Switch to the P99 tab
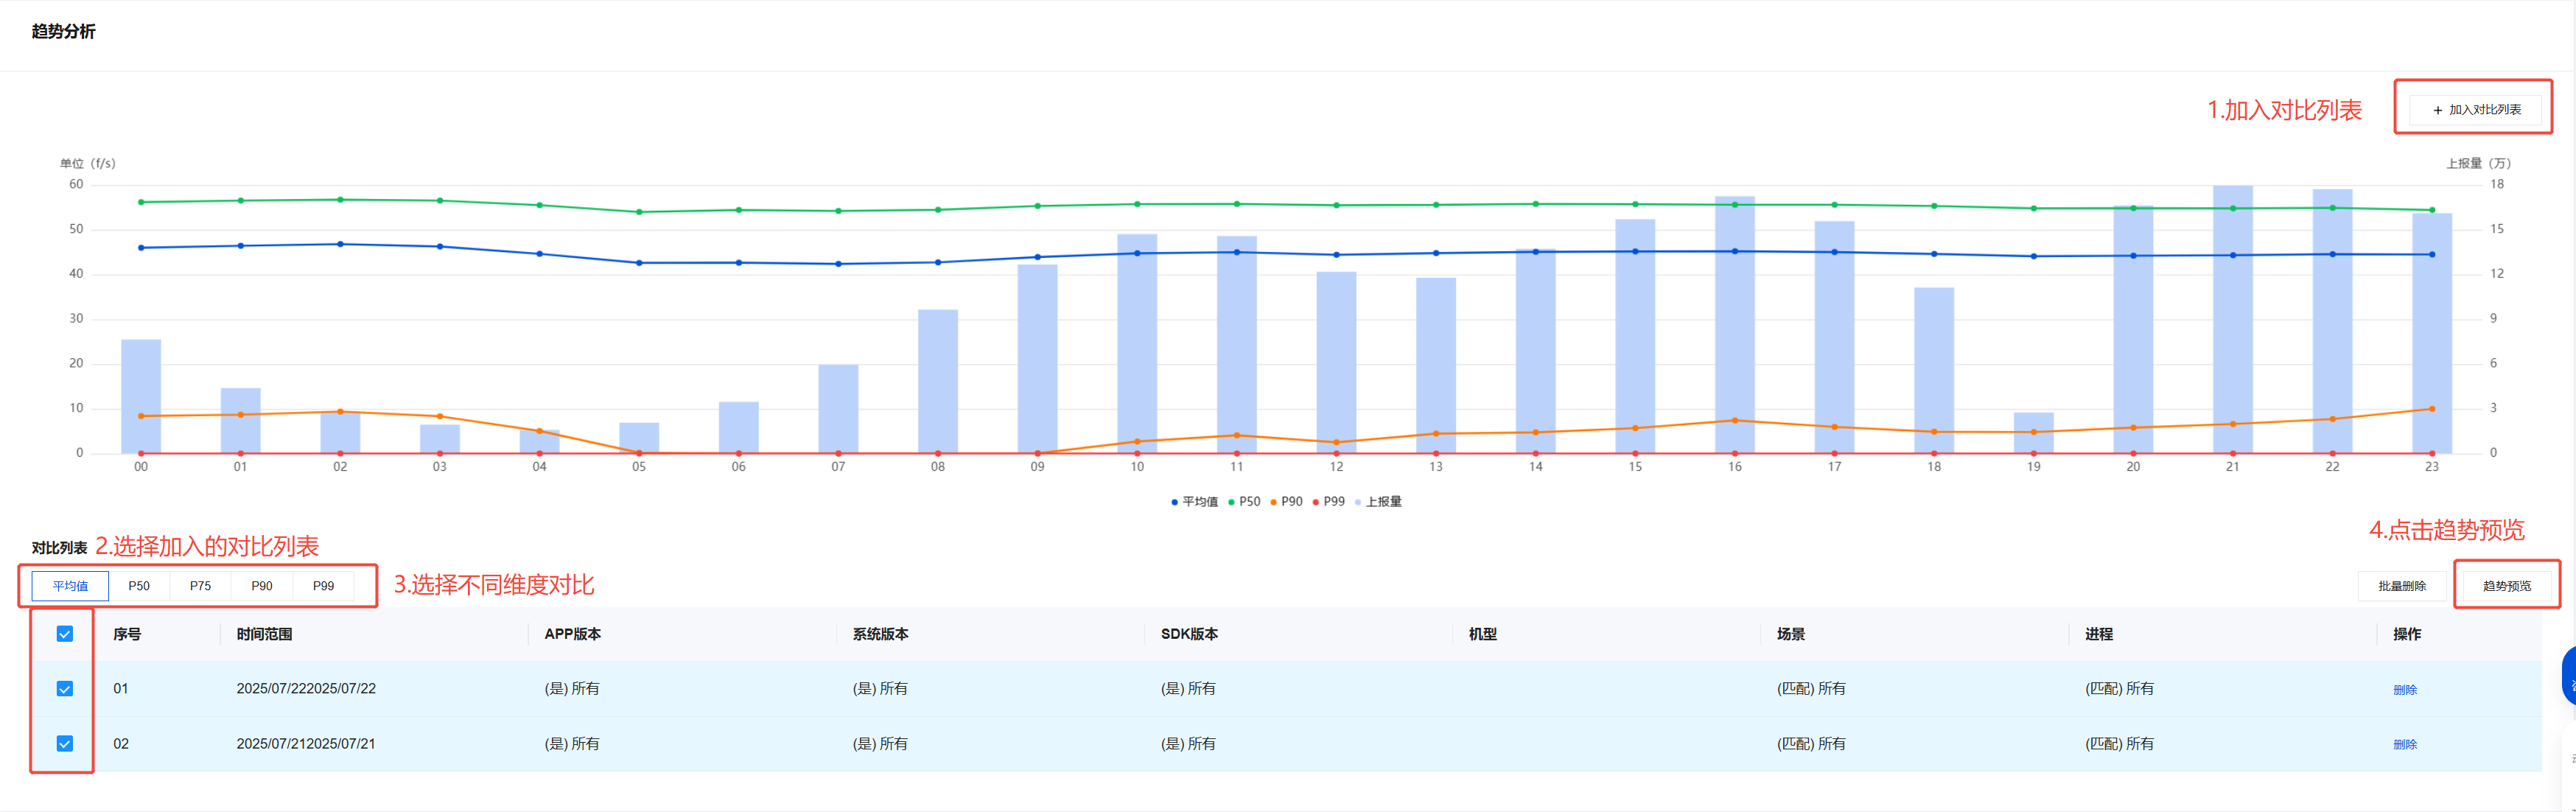This screenshot has height=812, width=2576. tap(323, 586)
